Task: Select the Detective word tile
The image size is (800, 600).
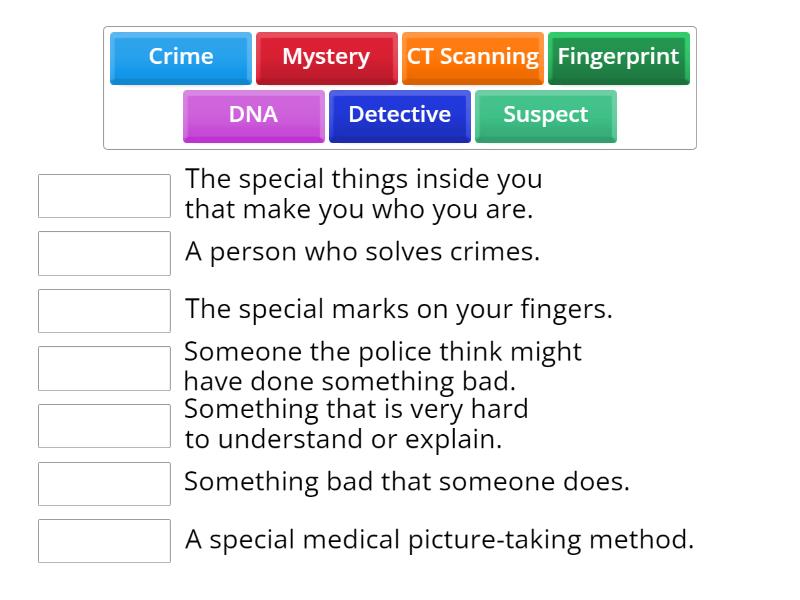Action: pyautogui.click(x=399, y=115)
